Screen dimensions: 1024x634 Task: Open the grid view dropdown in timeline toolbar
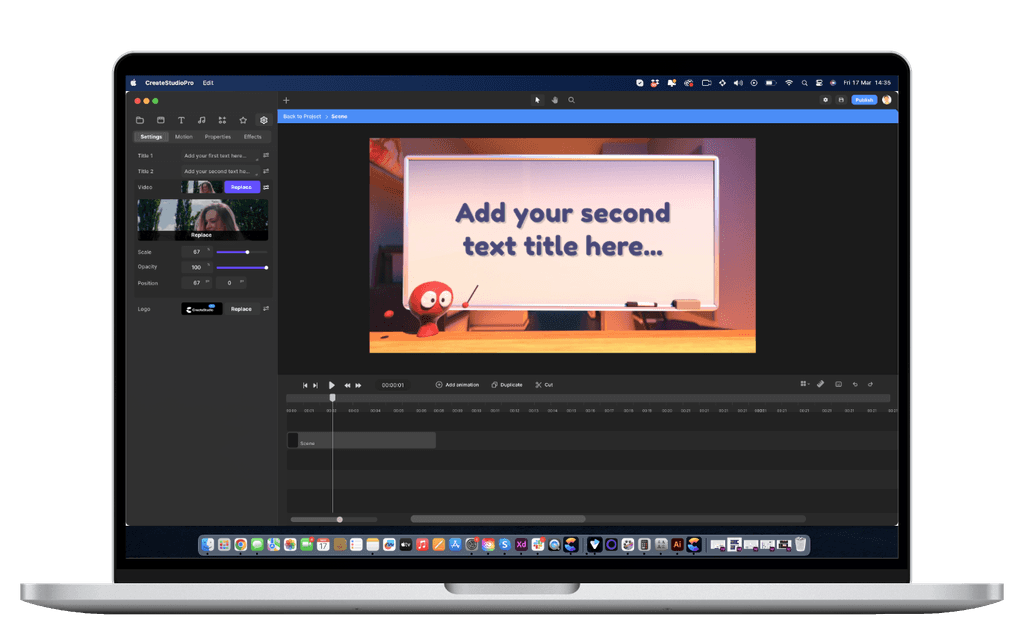(804, 384)
